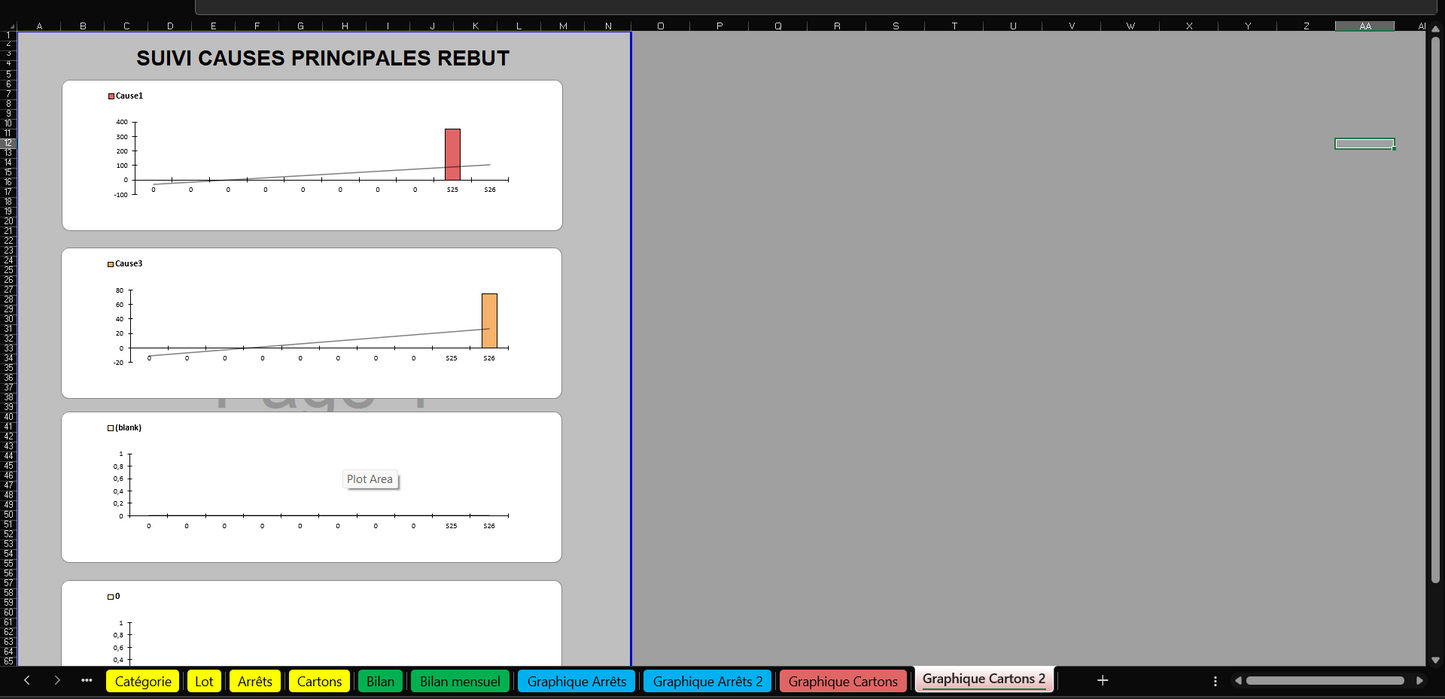Open the Lot sheet tab
Viewport: 1445px width, 699px height.
204,681
